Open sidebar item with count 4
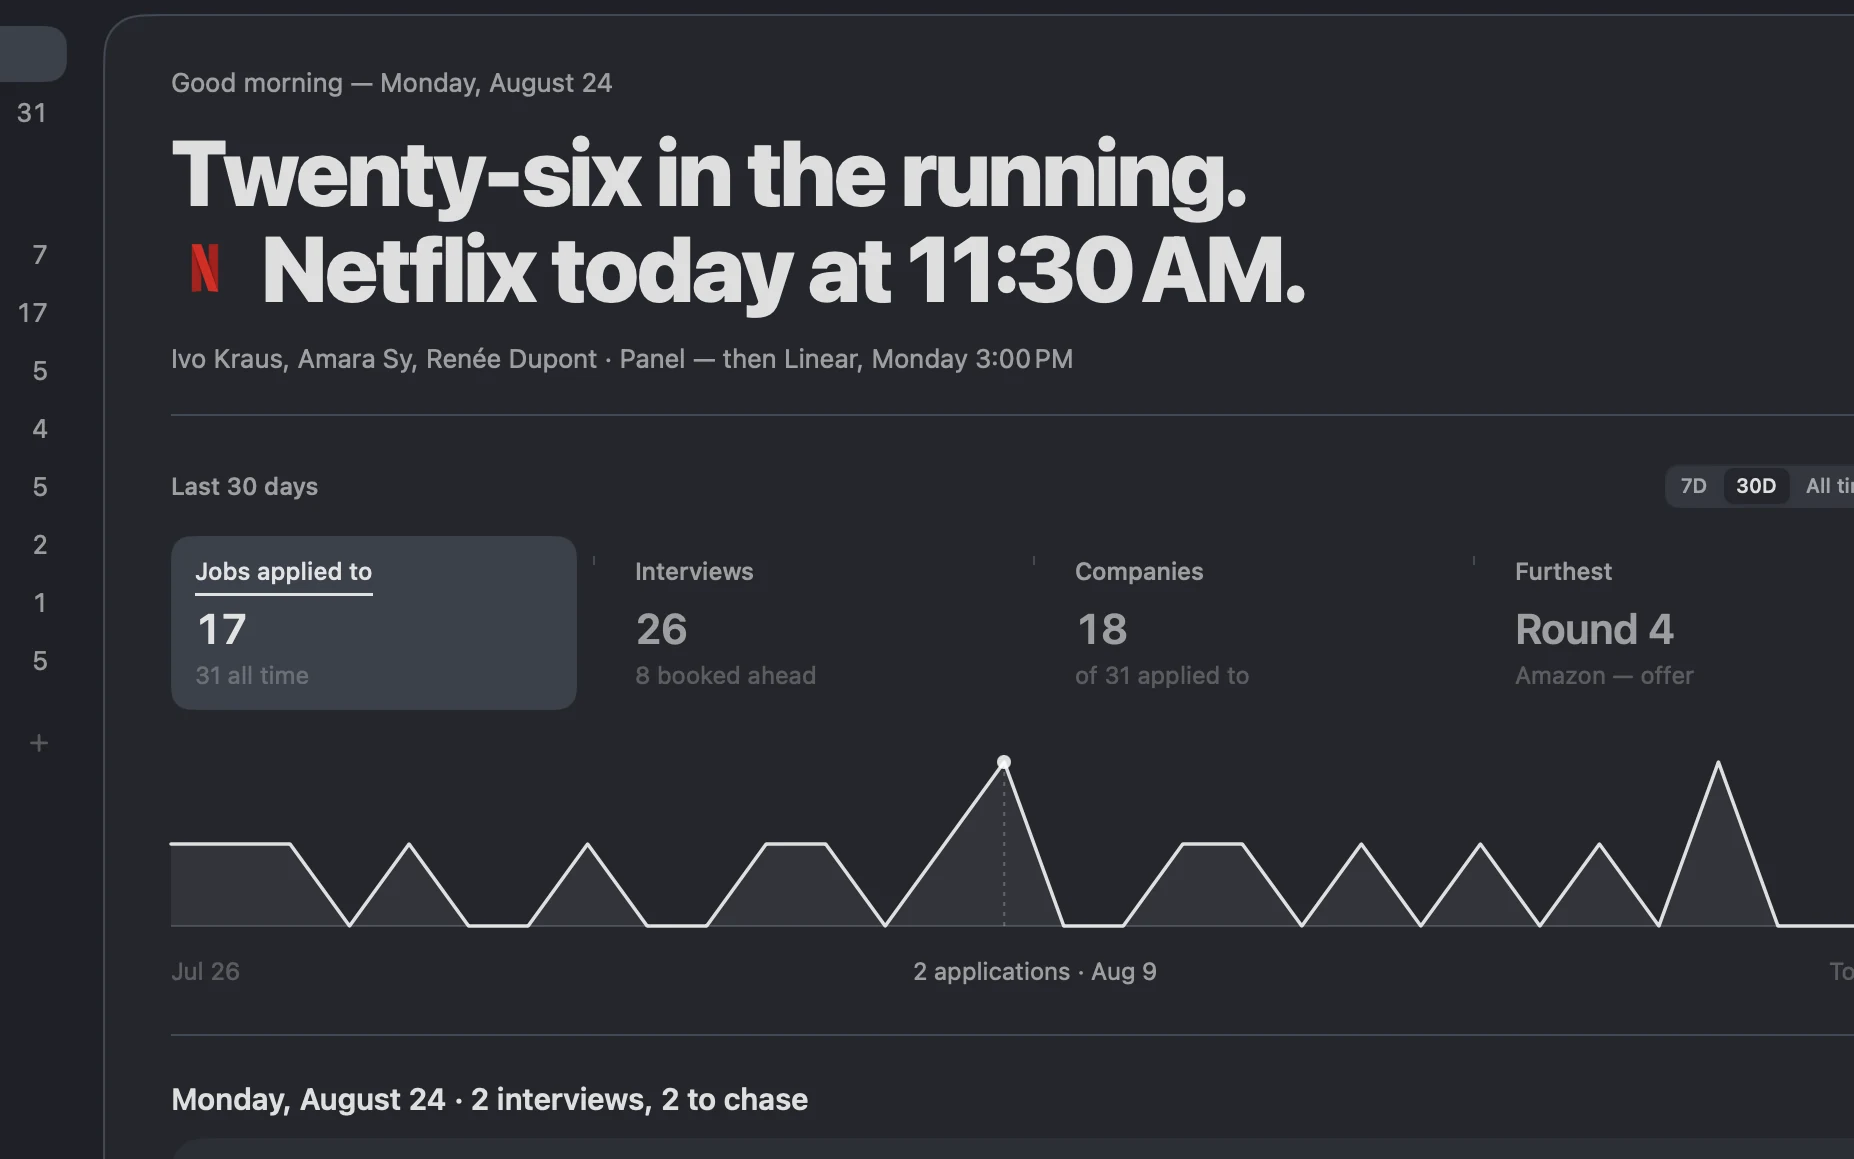The image size is (1854, 1159). [40, 429]
